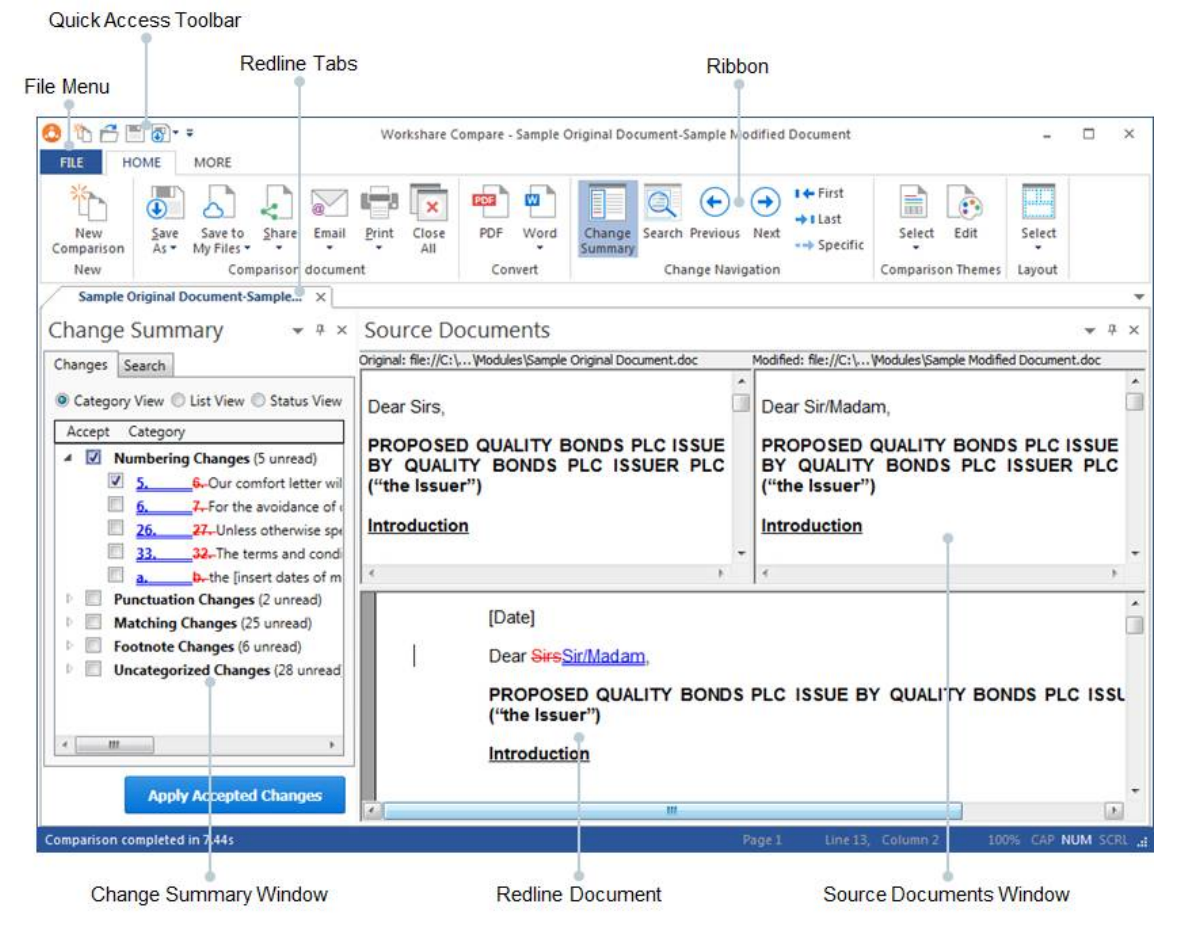Check the 'For the avoidance of' change checkbox

tap(115, 504)
